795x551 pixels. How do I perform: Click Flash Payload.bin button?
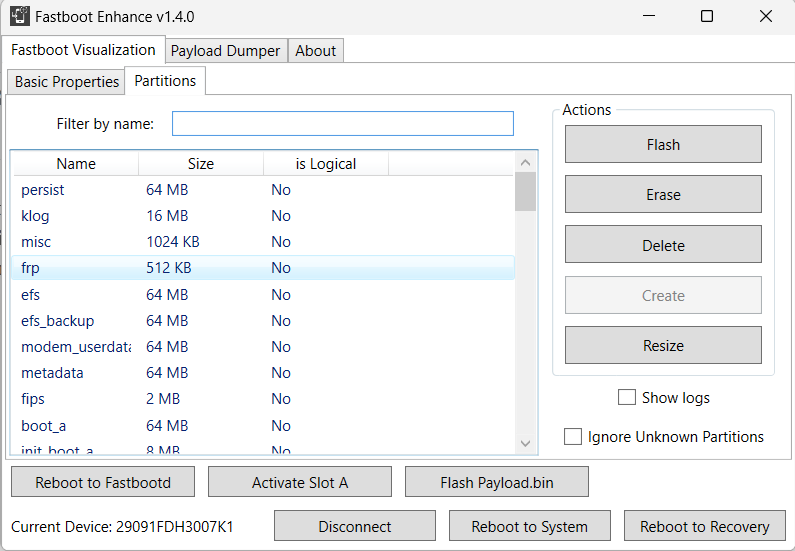(497, 482)
